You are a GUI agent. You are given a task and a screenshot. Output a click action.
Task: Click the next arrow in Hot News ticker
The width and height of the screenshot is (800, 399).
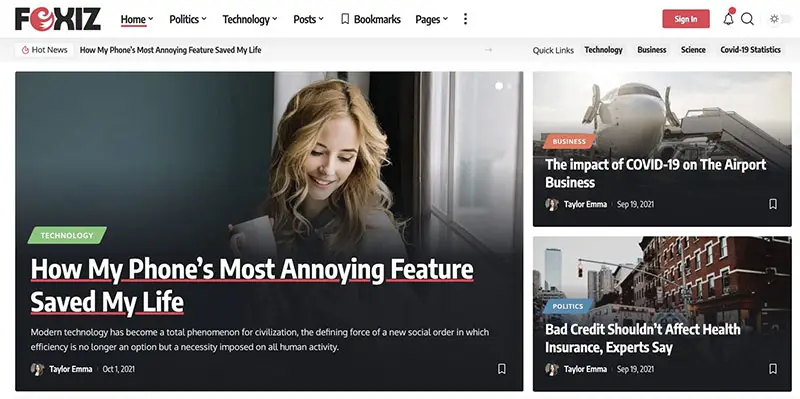488,50
